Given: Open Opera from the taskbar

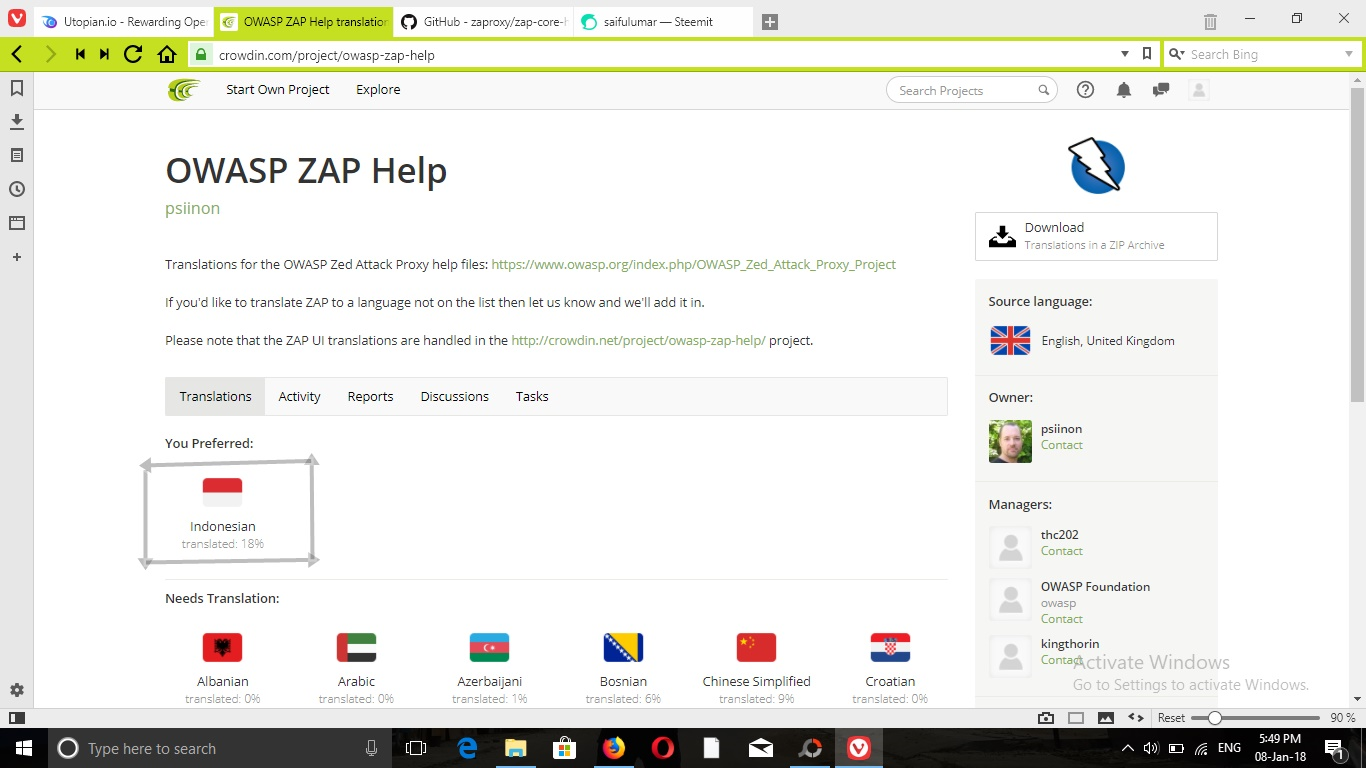Looking at the screenshot, I should (x=662, y=748).
